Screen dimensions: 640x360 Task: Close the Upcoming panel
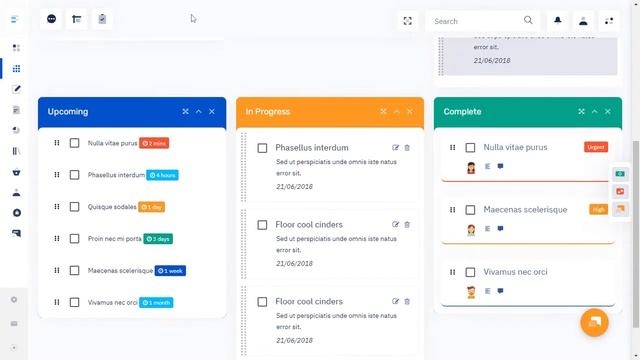(212, 111)
